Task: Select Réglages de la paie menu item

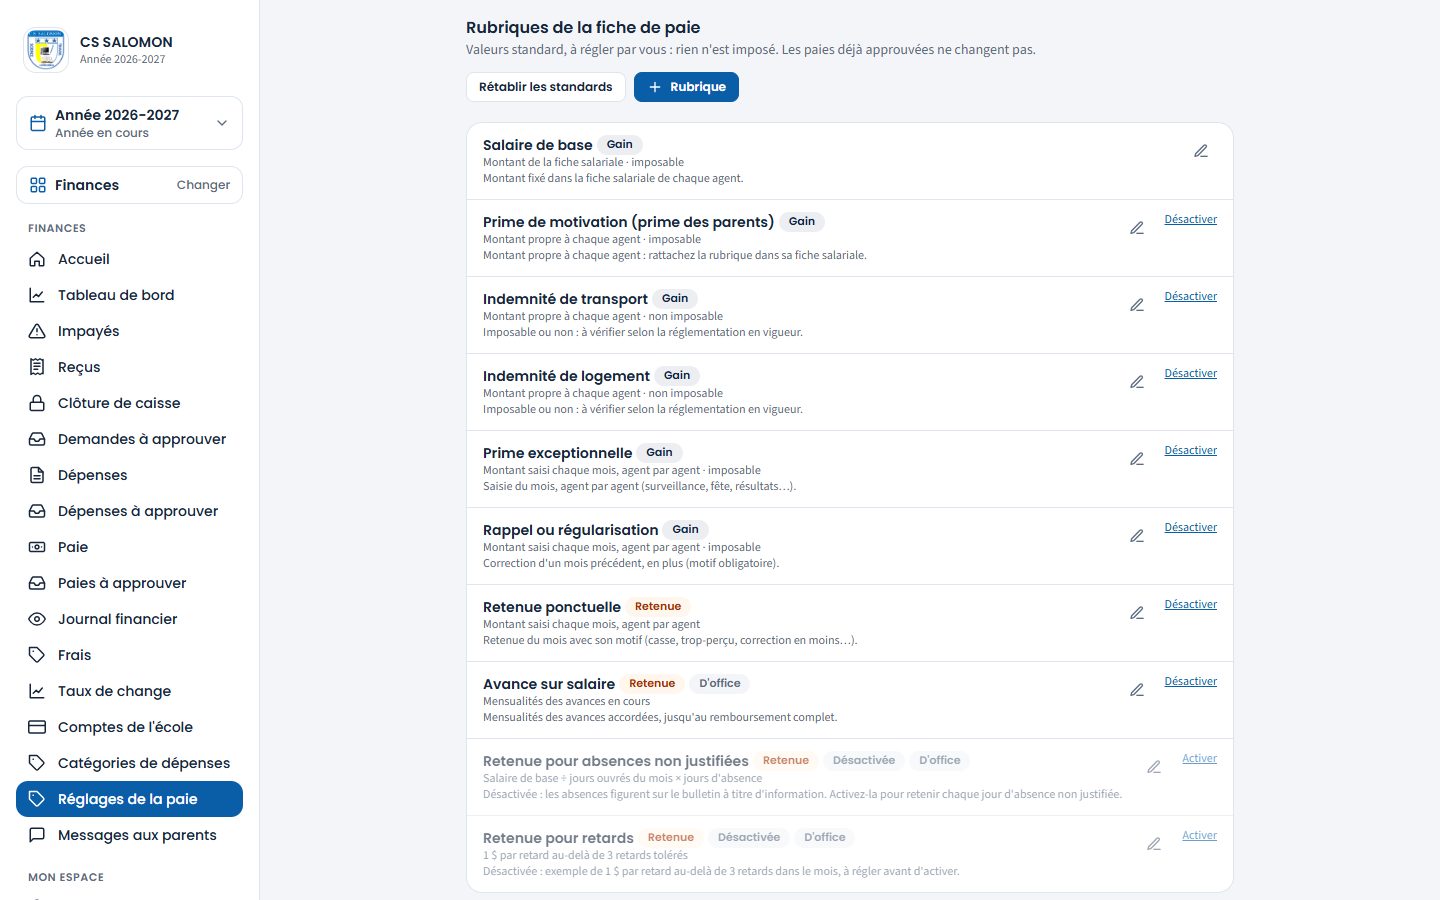Action: coord(129,799)
